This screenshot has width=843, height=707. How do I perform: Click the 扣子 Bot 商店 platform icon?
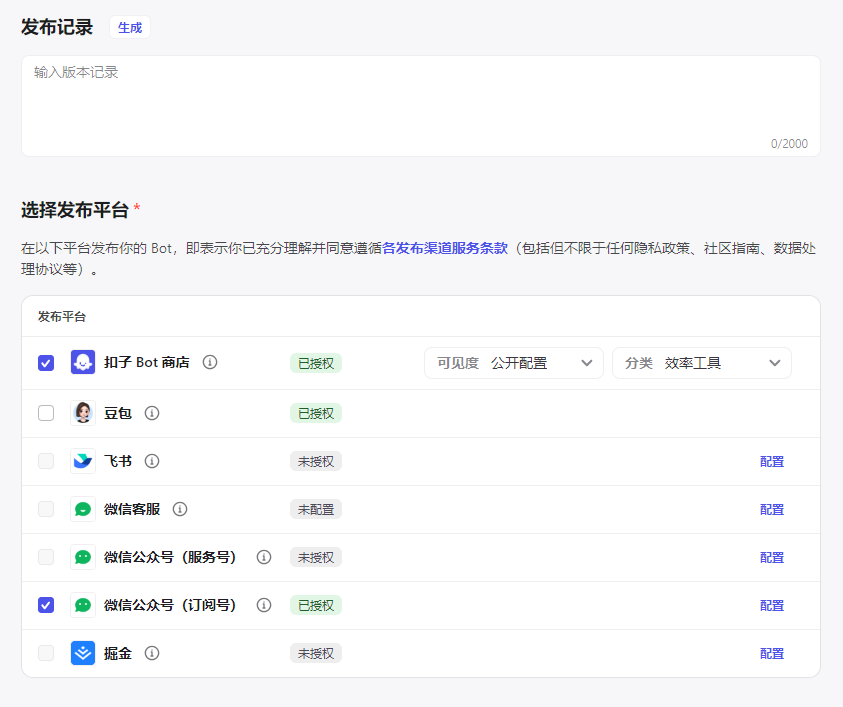(x=83, y=362)
